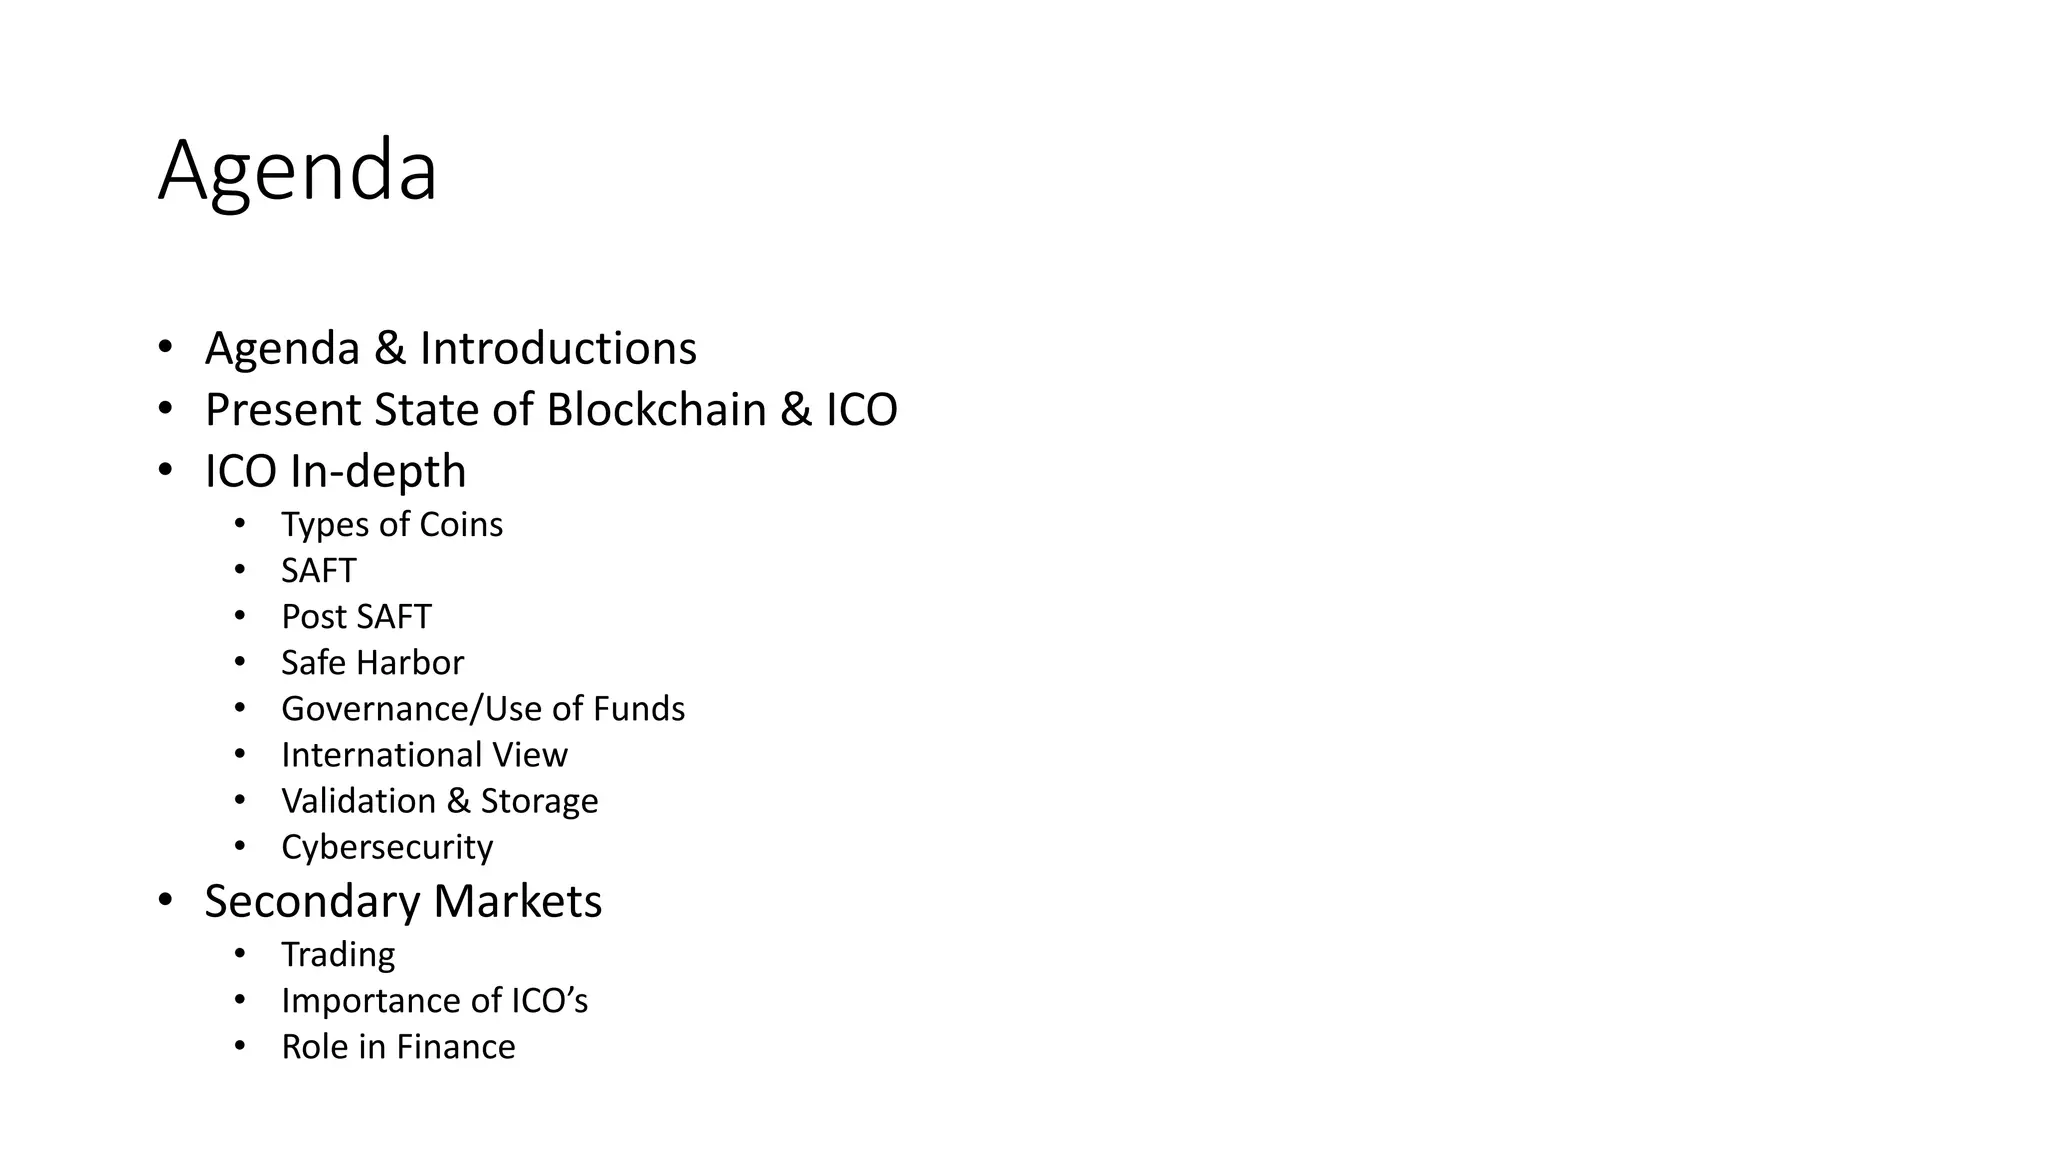Click the International View item
Viewport: 2048px width, 1152px height.
click(x=424, y=754)
